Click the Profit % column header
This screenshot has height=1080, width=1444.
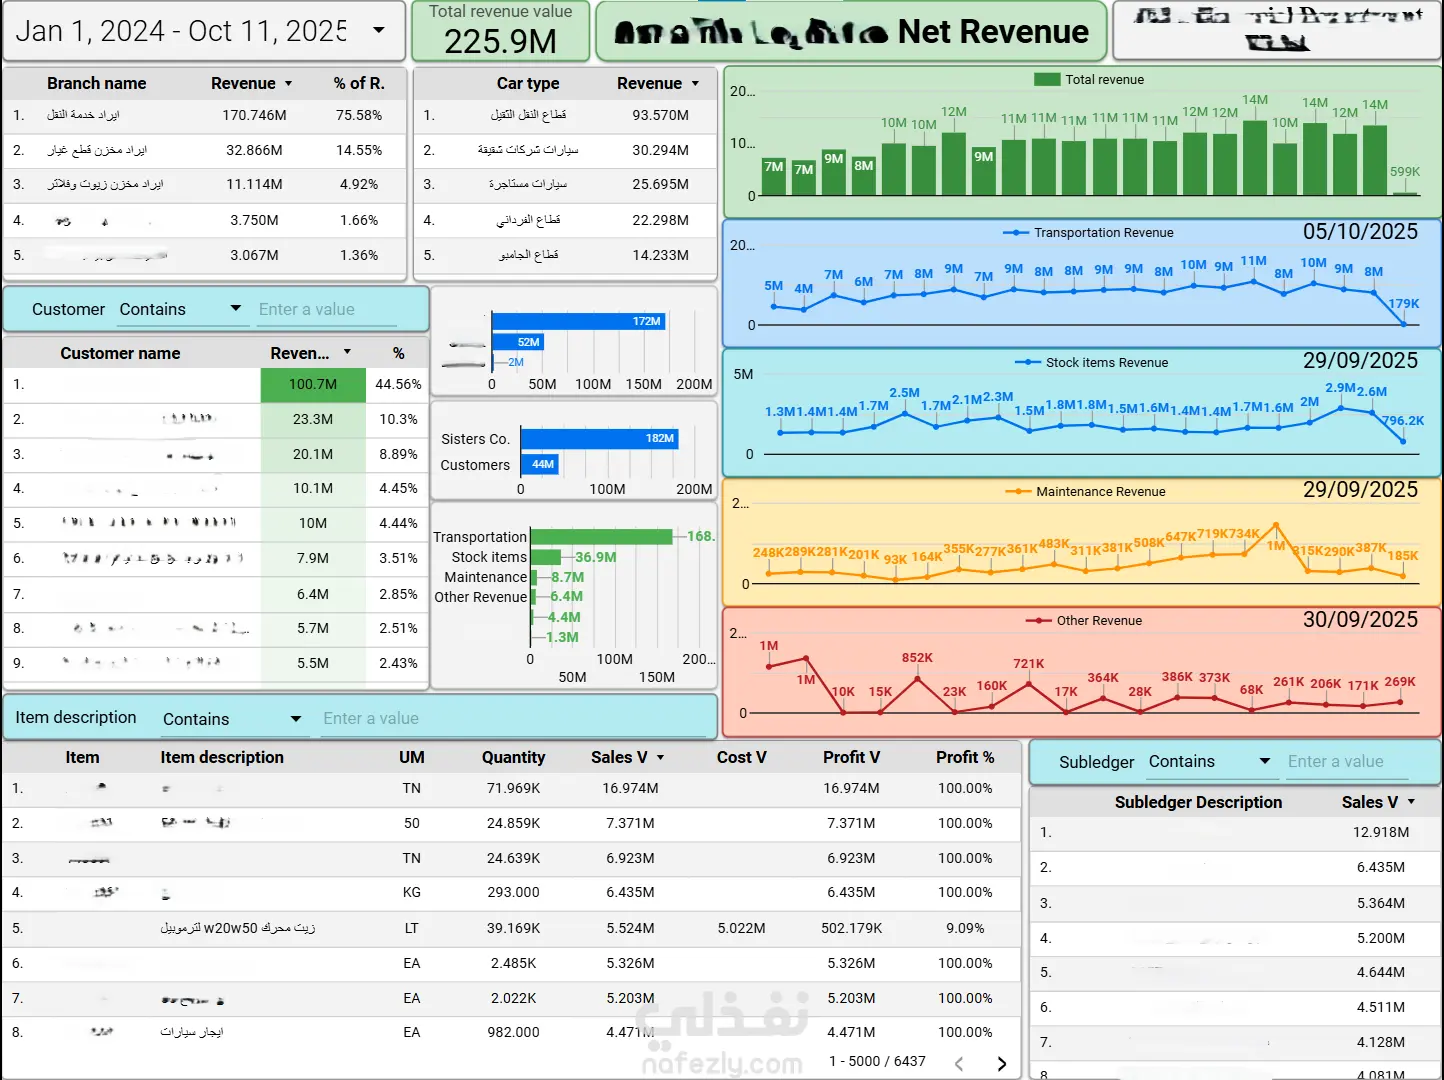(965, 757)
